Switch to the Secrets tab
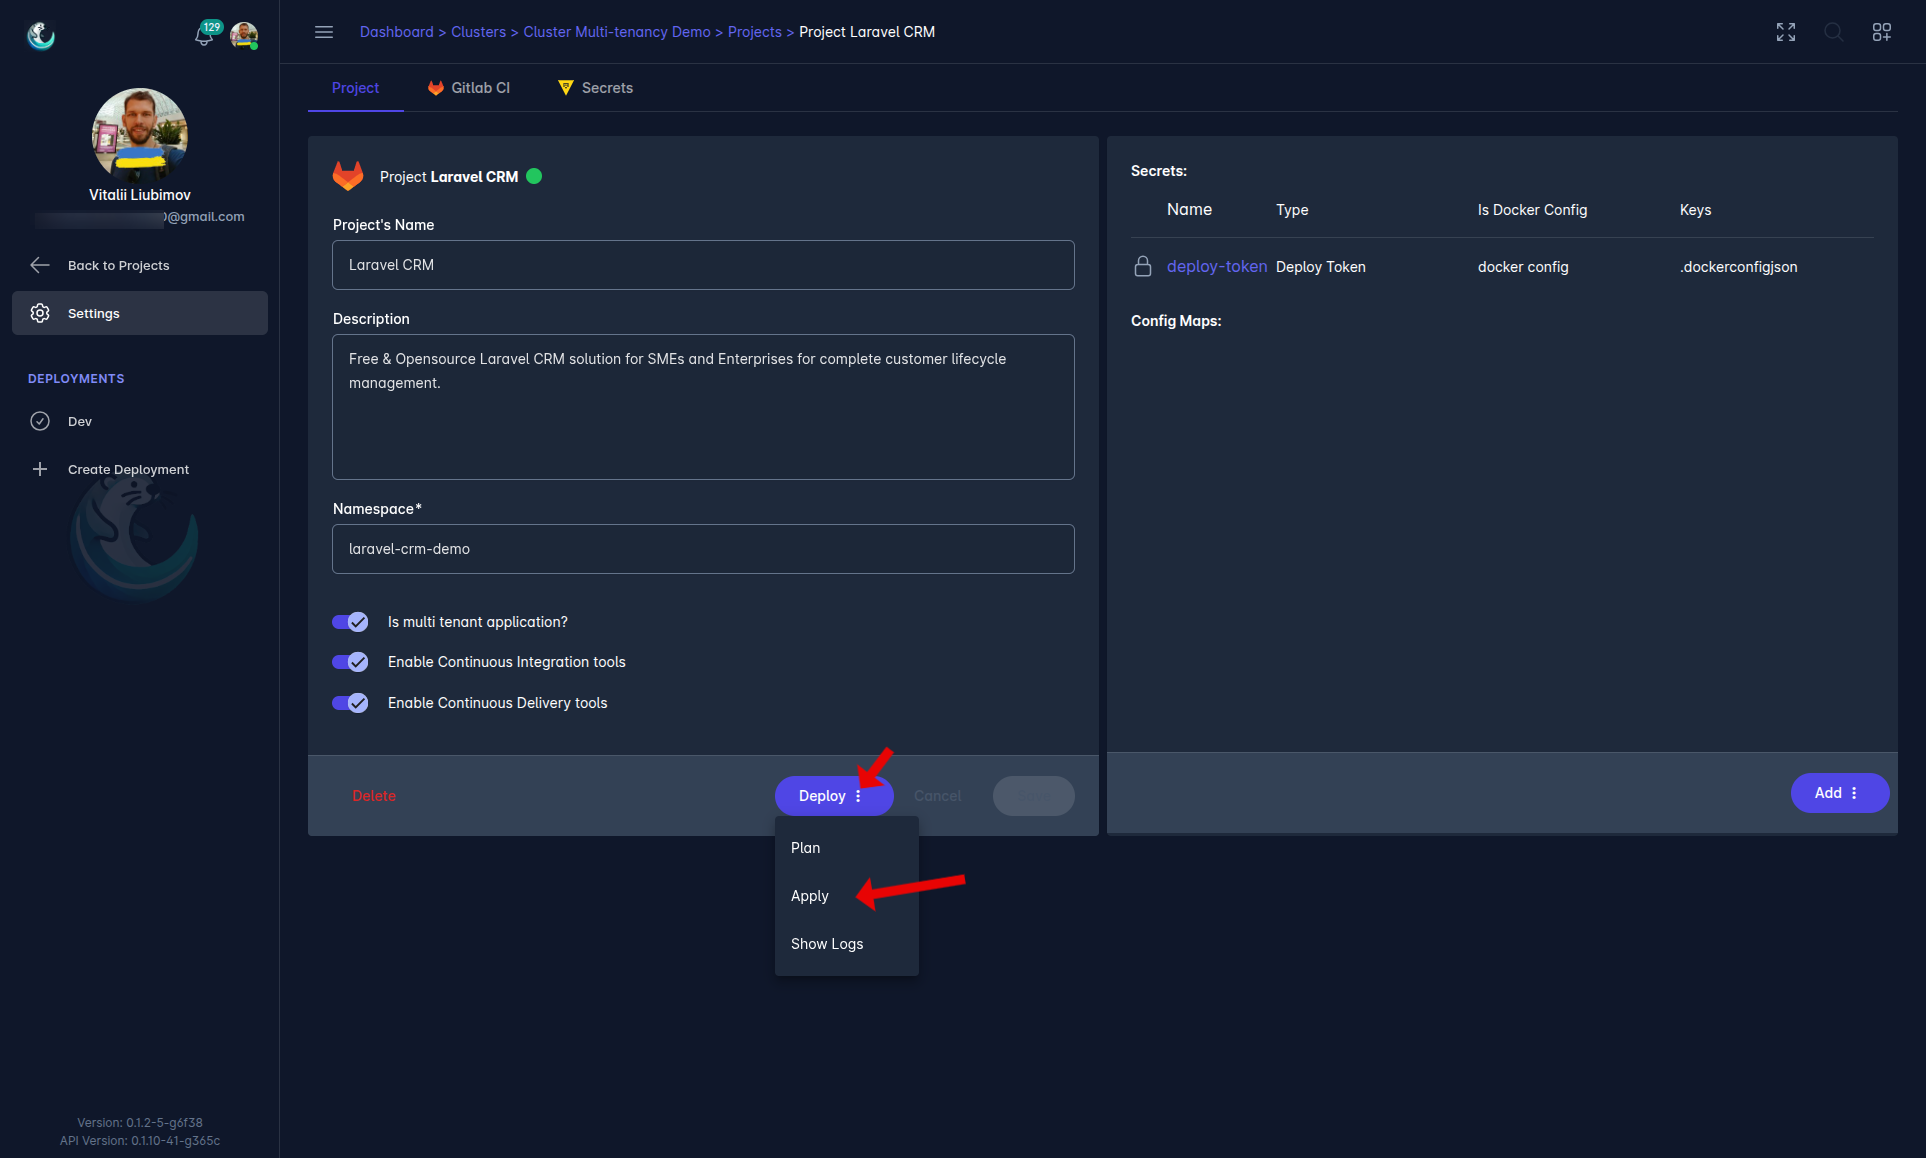Image resolution: width=1926 pixels, height=1158 pixels. [x=595, y=88]
